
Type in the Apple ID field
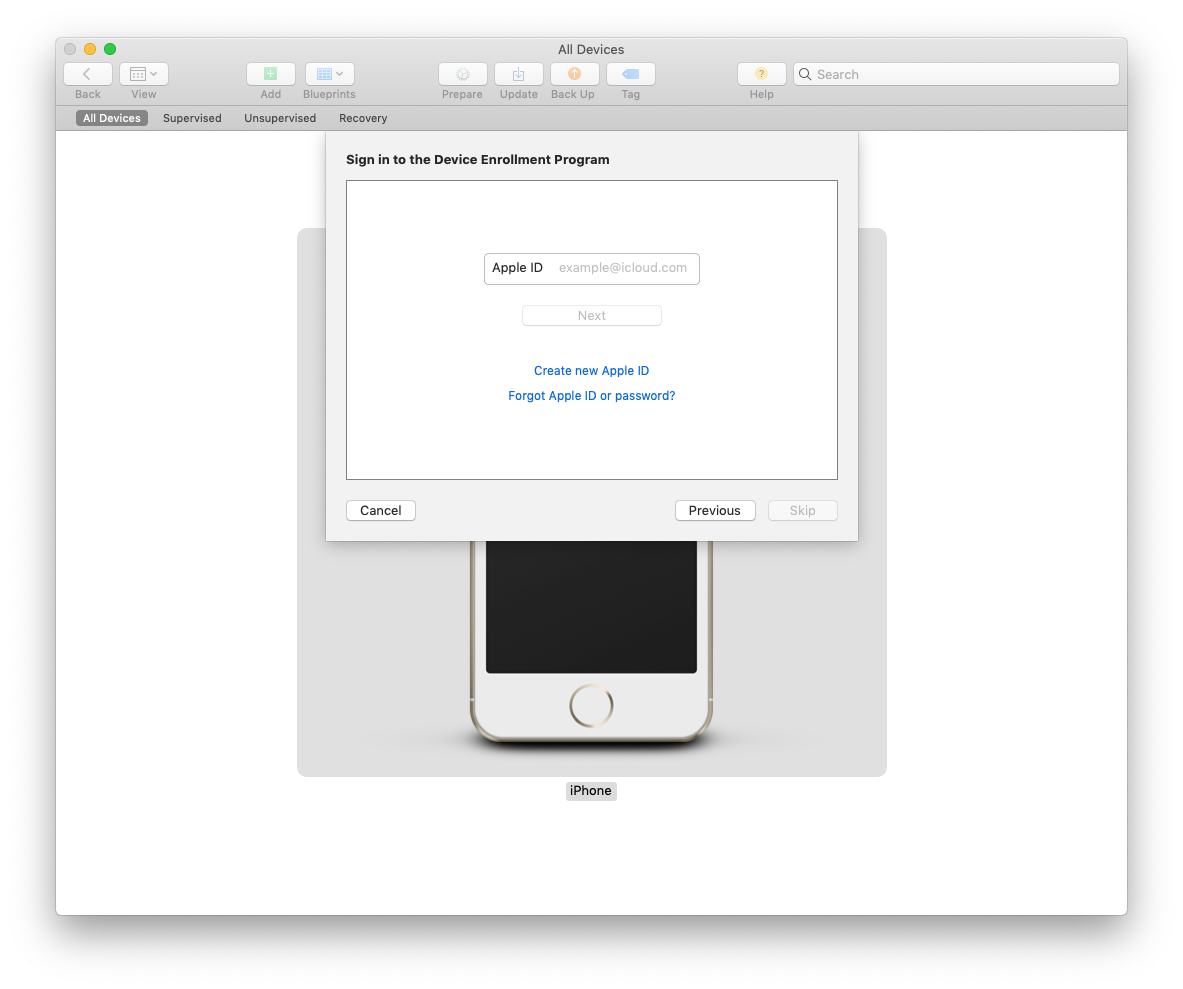tap(622, 268)
